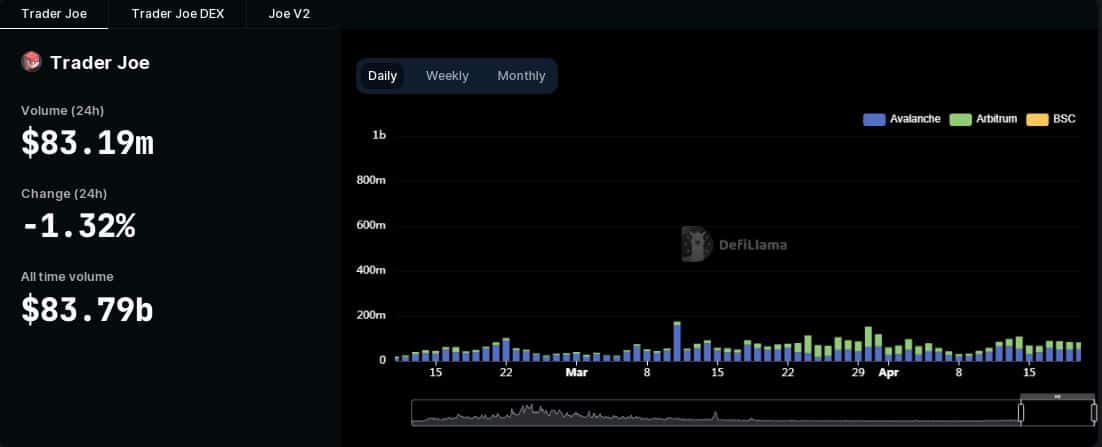Click the Mar axis label
The width and height of the screenshot is (1102, 447).
(576, 372)
